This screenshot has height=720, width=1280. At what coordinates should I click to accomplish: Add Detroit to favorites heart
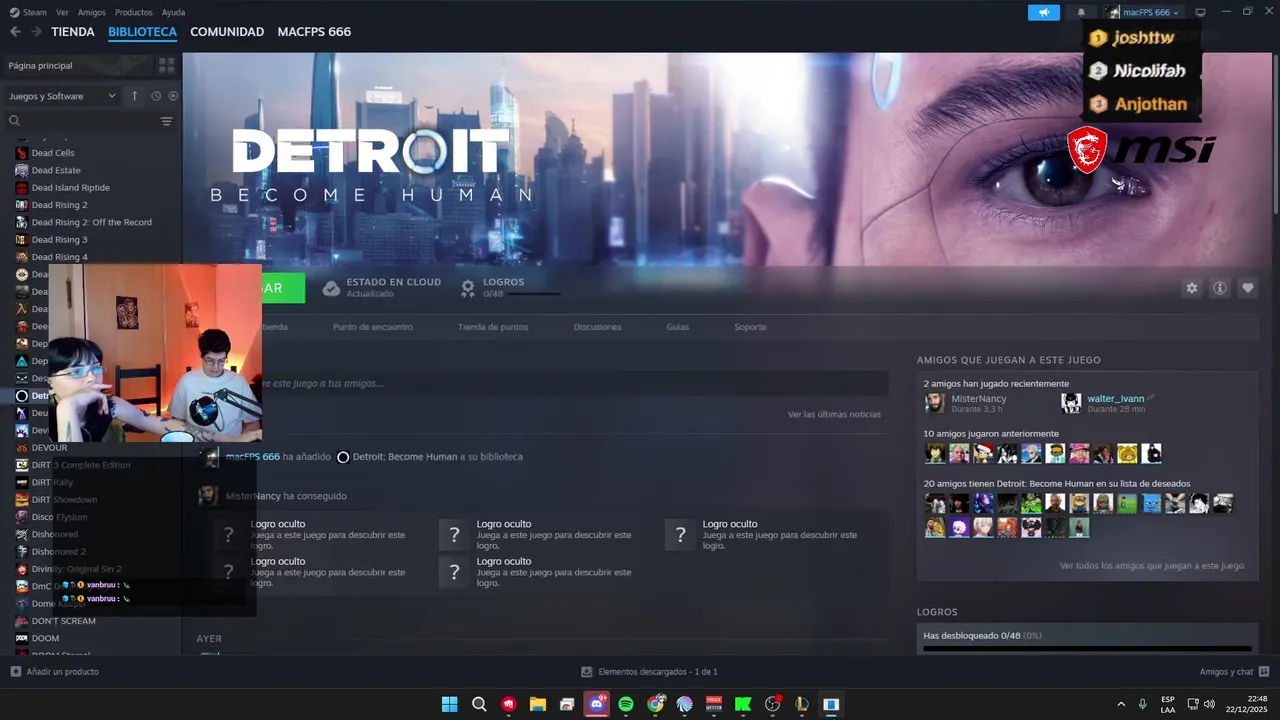coord(1247,288)
